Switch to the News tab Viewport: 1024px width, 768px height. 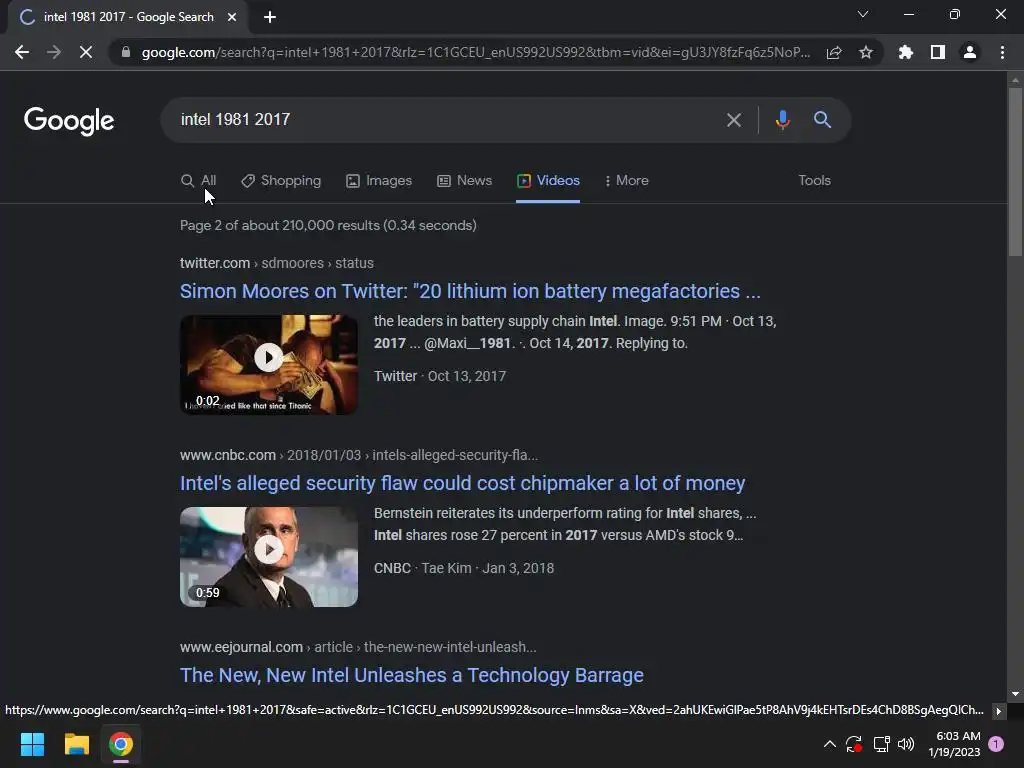[x=464, y=181]
